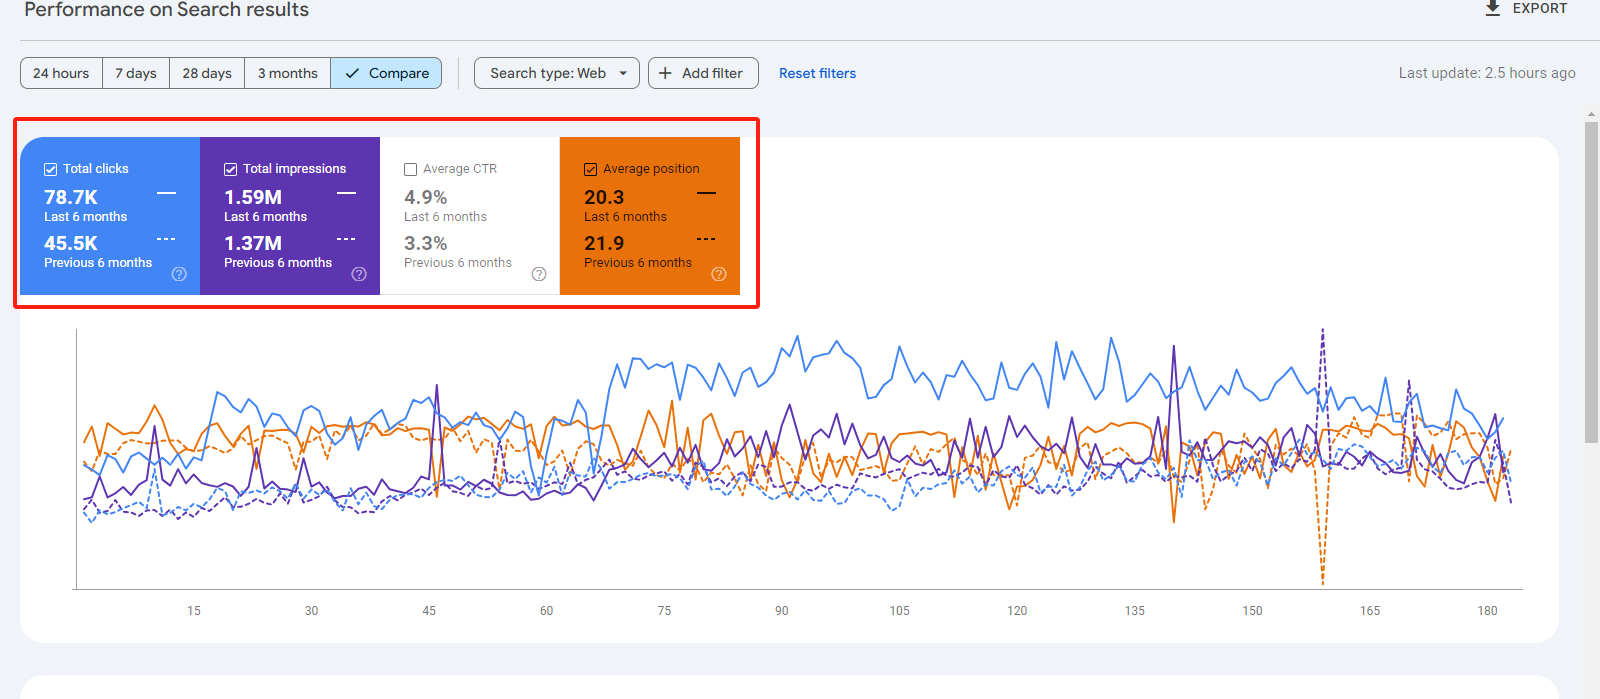Click the page vertical scrollbar thumb
Viewport: 1600px width, 699px height.
1591,282
